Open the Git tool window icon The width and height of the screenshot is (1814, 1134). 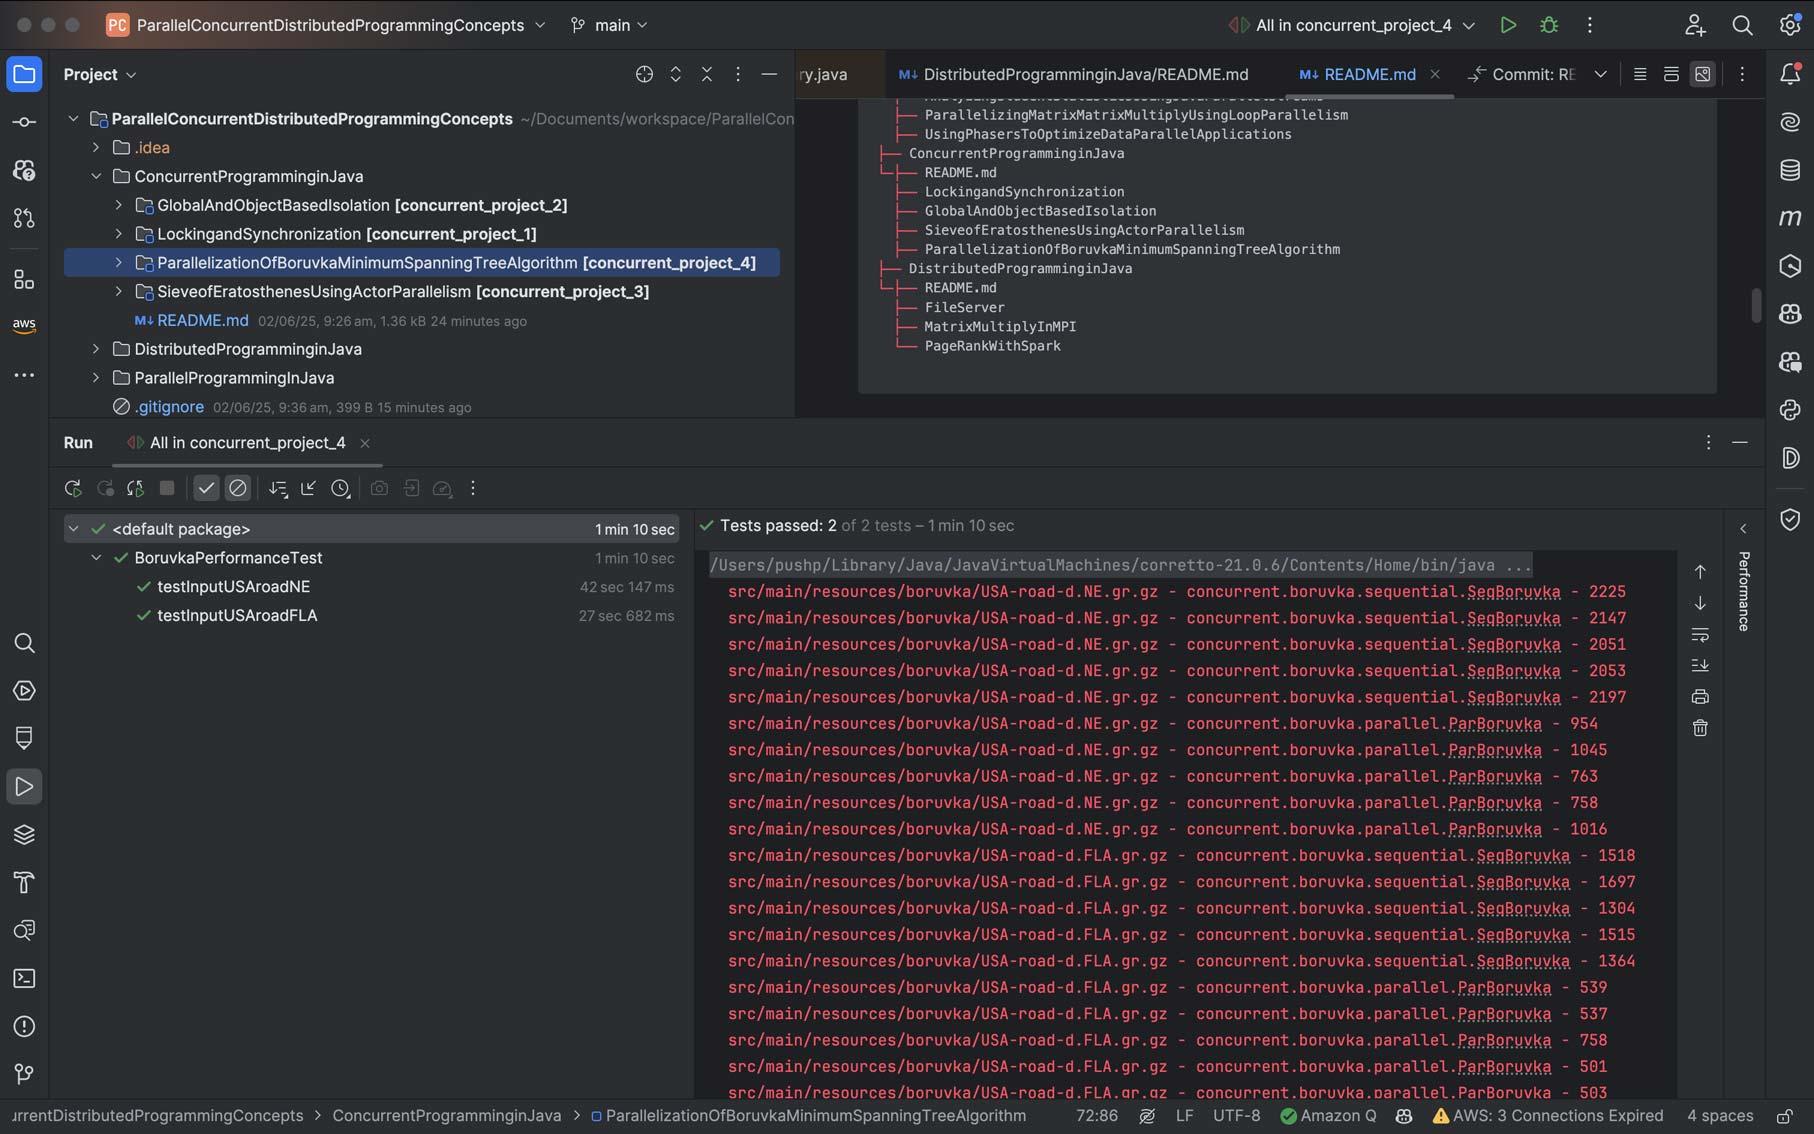tap(24, 1074)
